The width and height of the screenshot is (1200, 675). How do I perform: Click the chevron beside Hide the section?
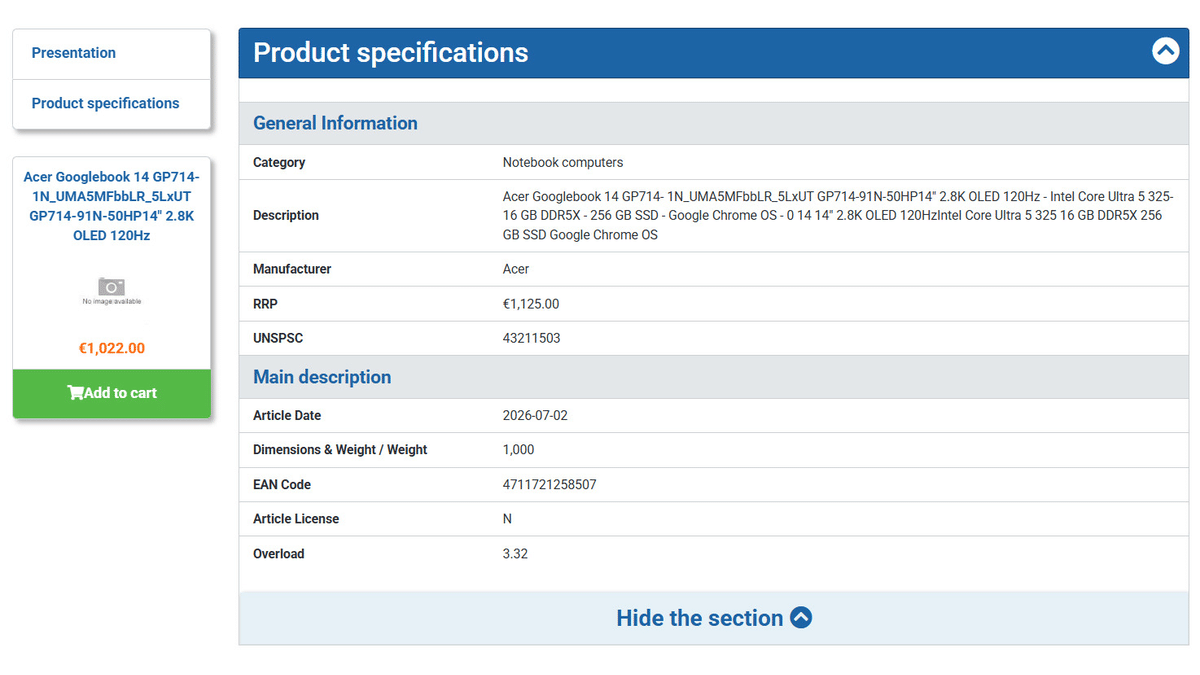coord(801,618)
